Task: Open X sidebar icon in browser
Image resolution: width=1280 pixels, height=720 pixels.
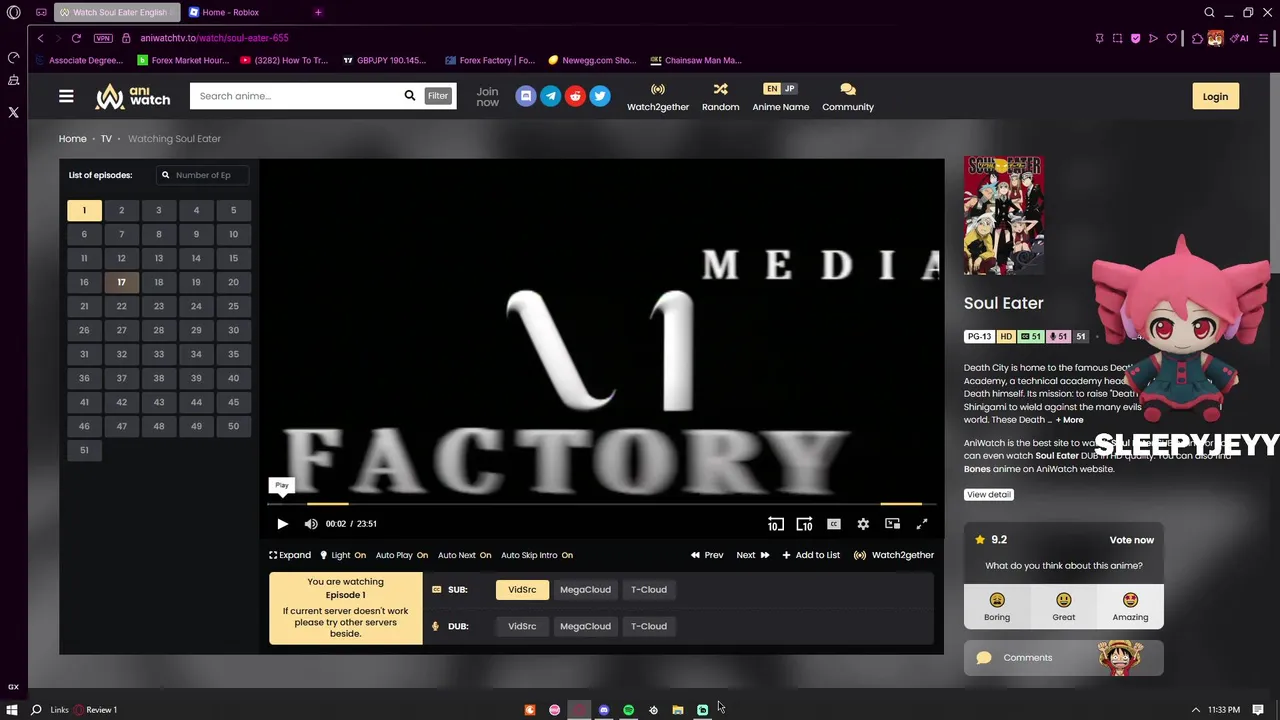Action: coord(13,112)
